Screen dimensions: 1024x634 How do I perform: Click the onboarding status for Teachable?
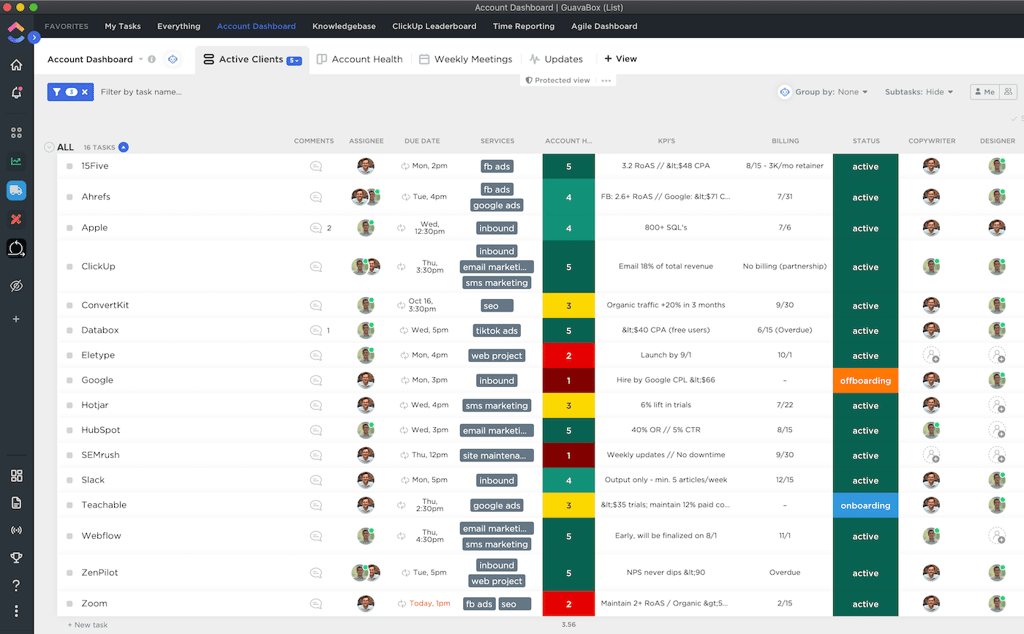pos(865,505)
